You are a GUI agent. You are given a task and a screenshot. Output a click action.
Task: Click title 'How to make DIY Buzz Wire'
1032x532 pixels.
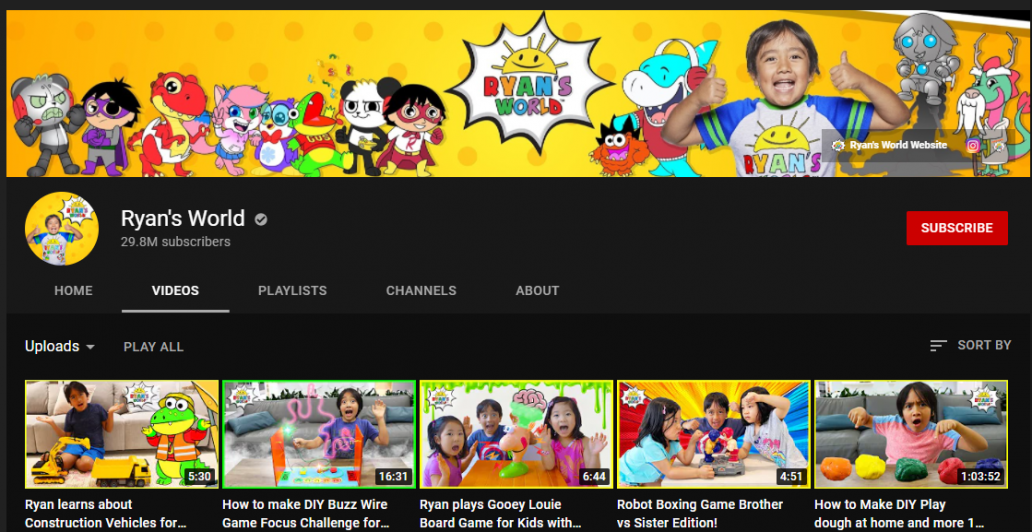[305, 514]
